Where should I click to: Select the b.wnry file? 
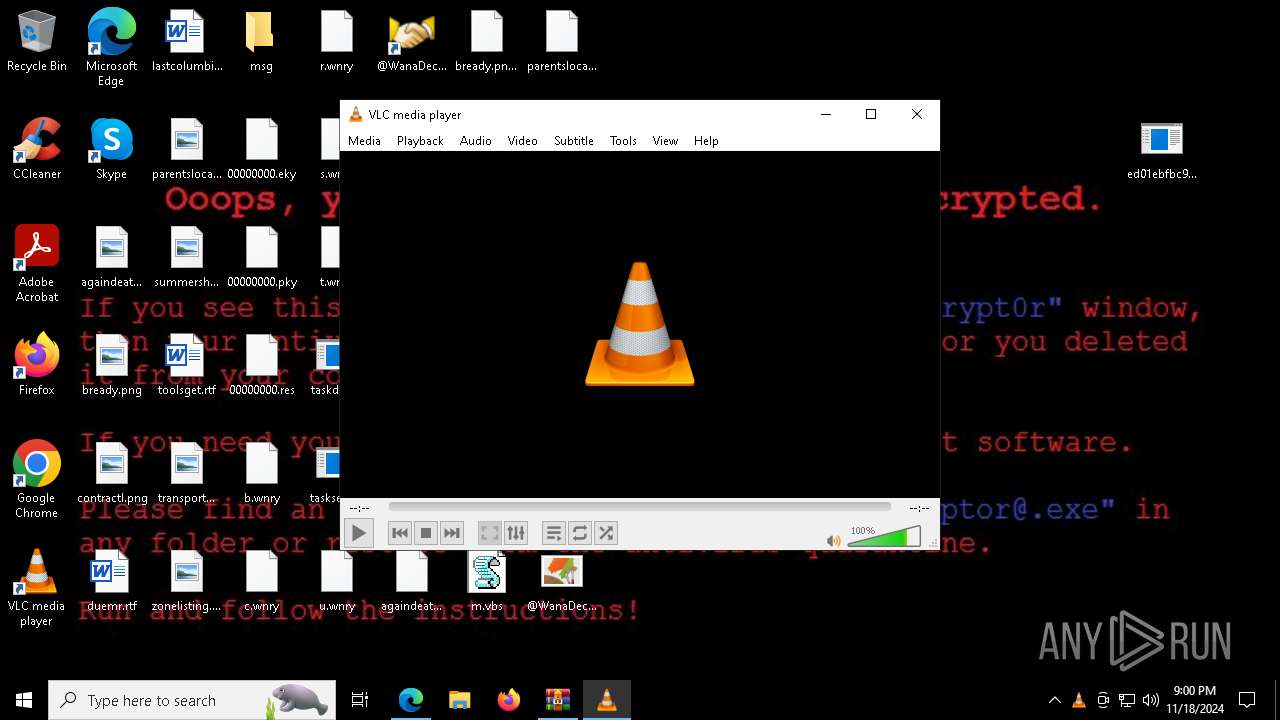262,473
